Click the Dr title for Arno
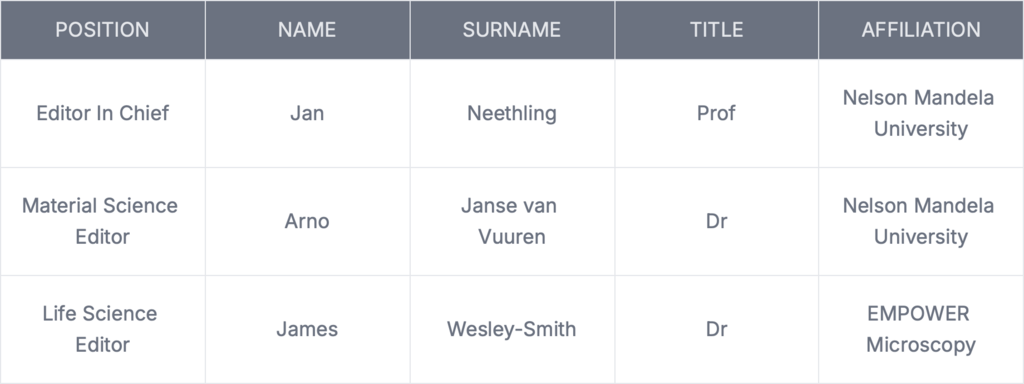1024x384 pixels. pyautogui.click(x=716, y=221)
